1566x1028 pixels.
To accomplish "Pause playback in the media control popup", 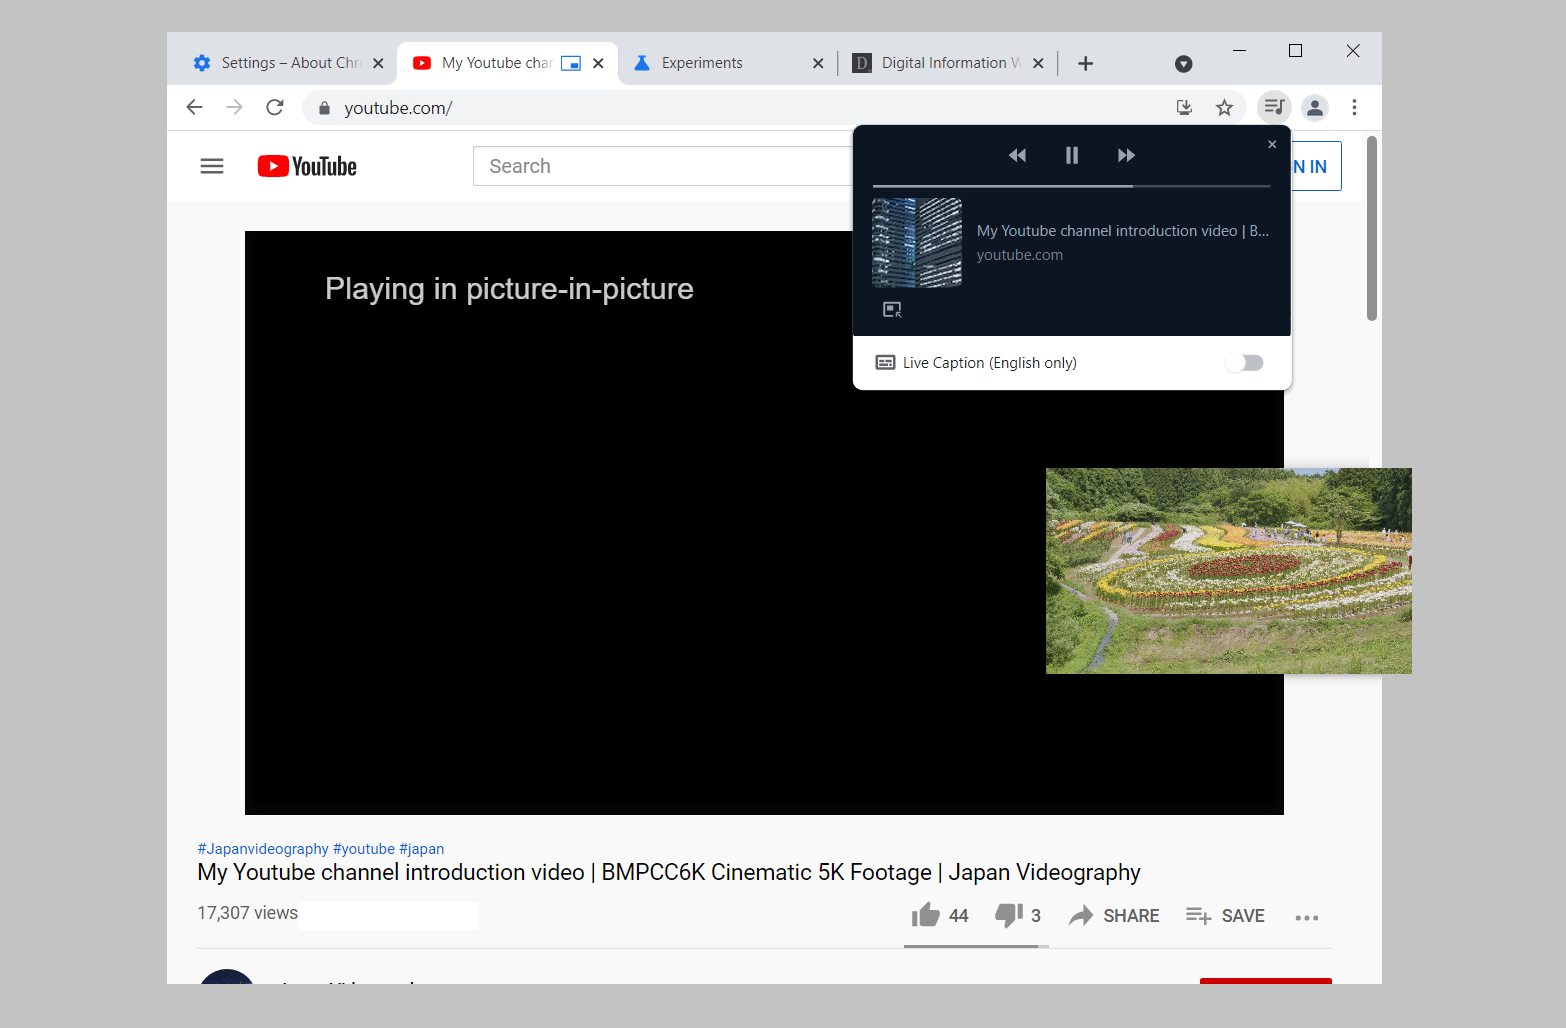I will pyautogui.click(x=1071, y=155).
